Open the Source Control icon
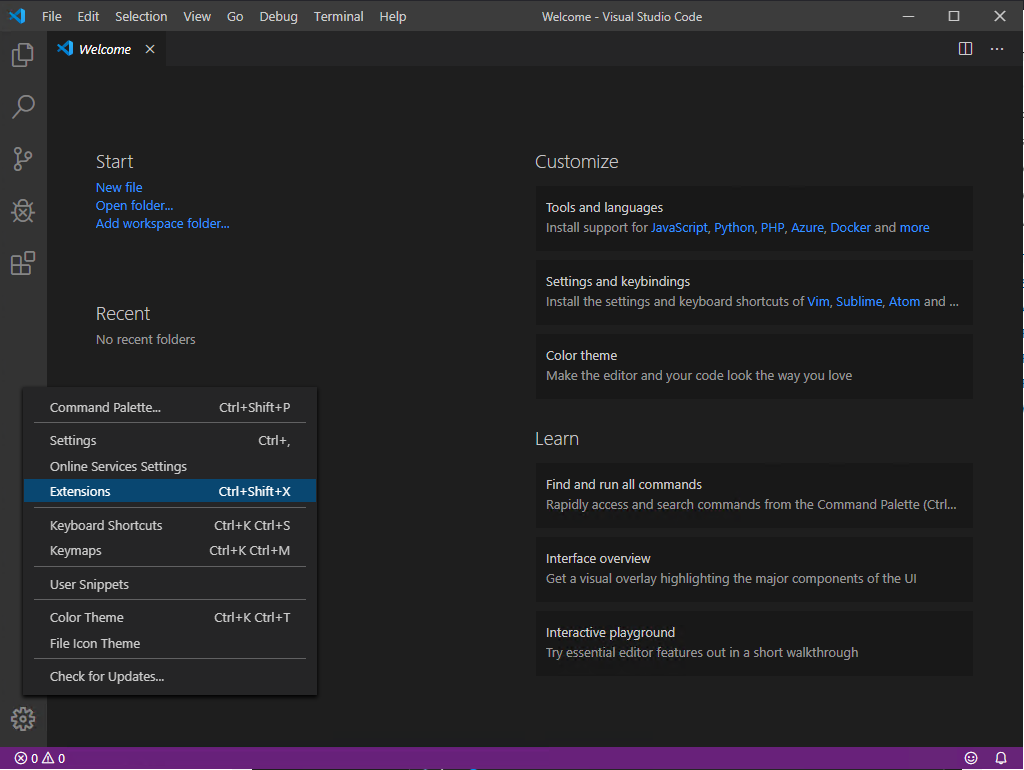The height and width of the screenshot is (770, 1024). 22,159
